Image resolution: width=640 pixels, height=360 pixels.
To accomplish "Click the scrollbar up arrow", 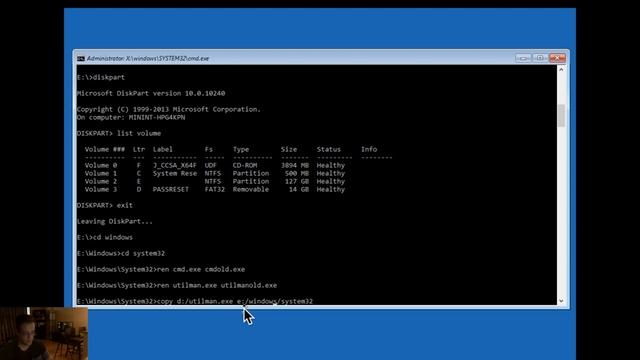I will [x=561, y=70].
